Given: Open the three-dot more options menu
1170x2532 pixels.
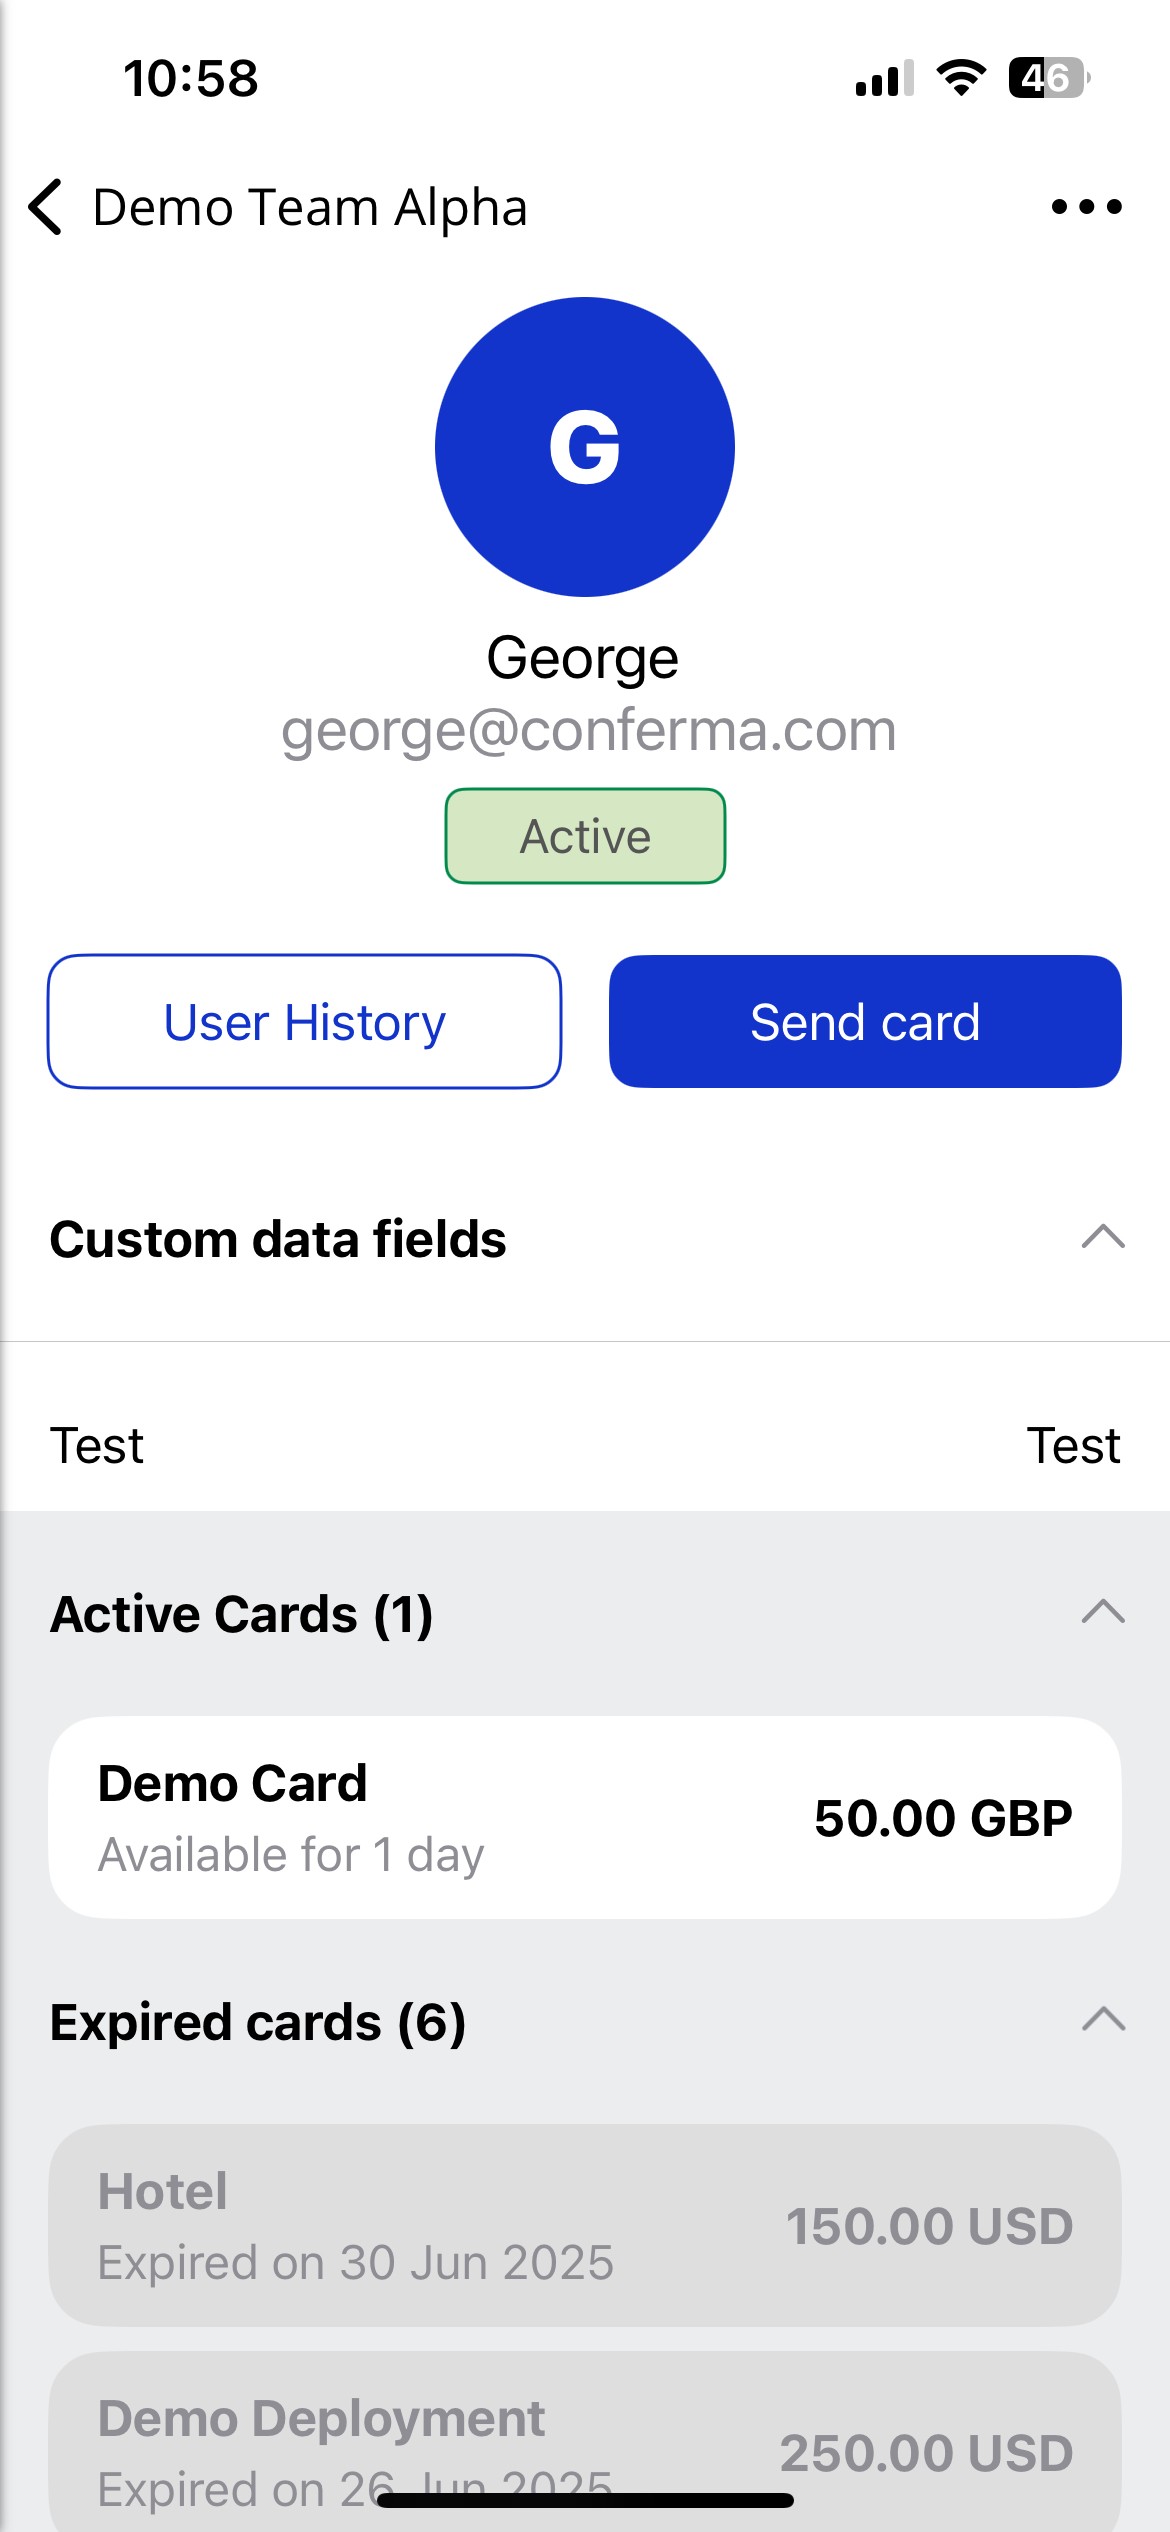Looking at the screenshot, I should [x=1086, y=207].
